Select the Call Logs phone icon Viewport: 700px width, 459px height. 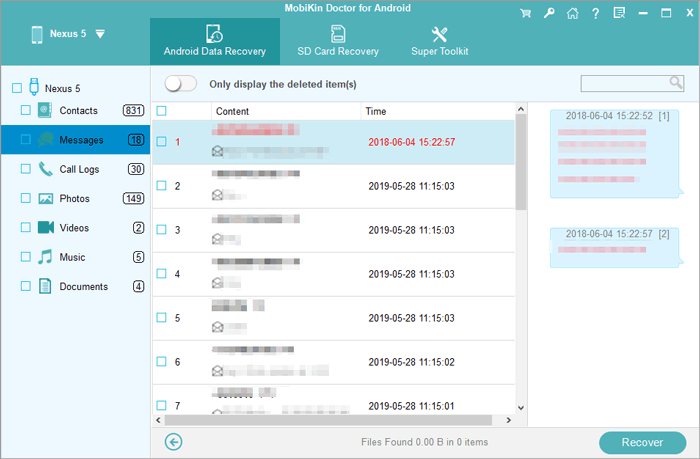coord(45,169)
